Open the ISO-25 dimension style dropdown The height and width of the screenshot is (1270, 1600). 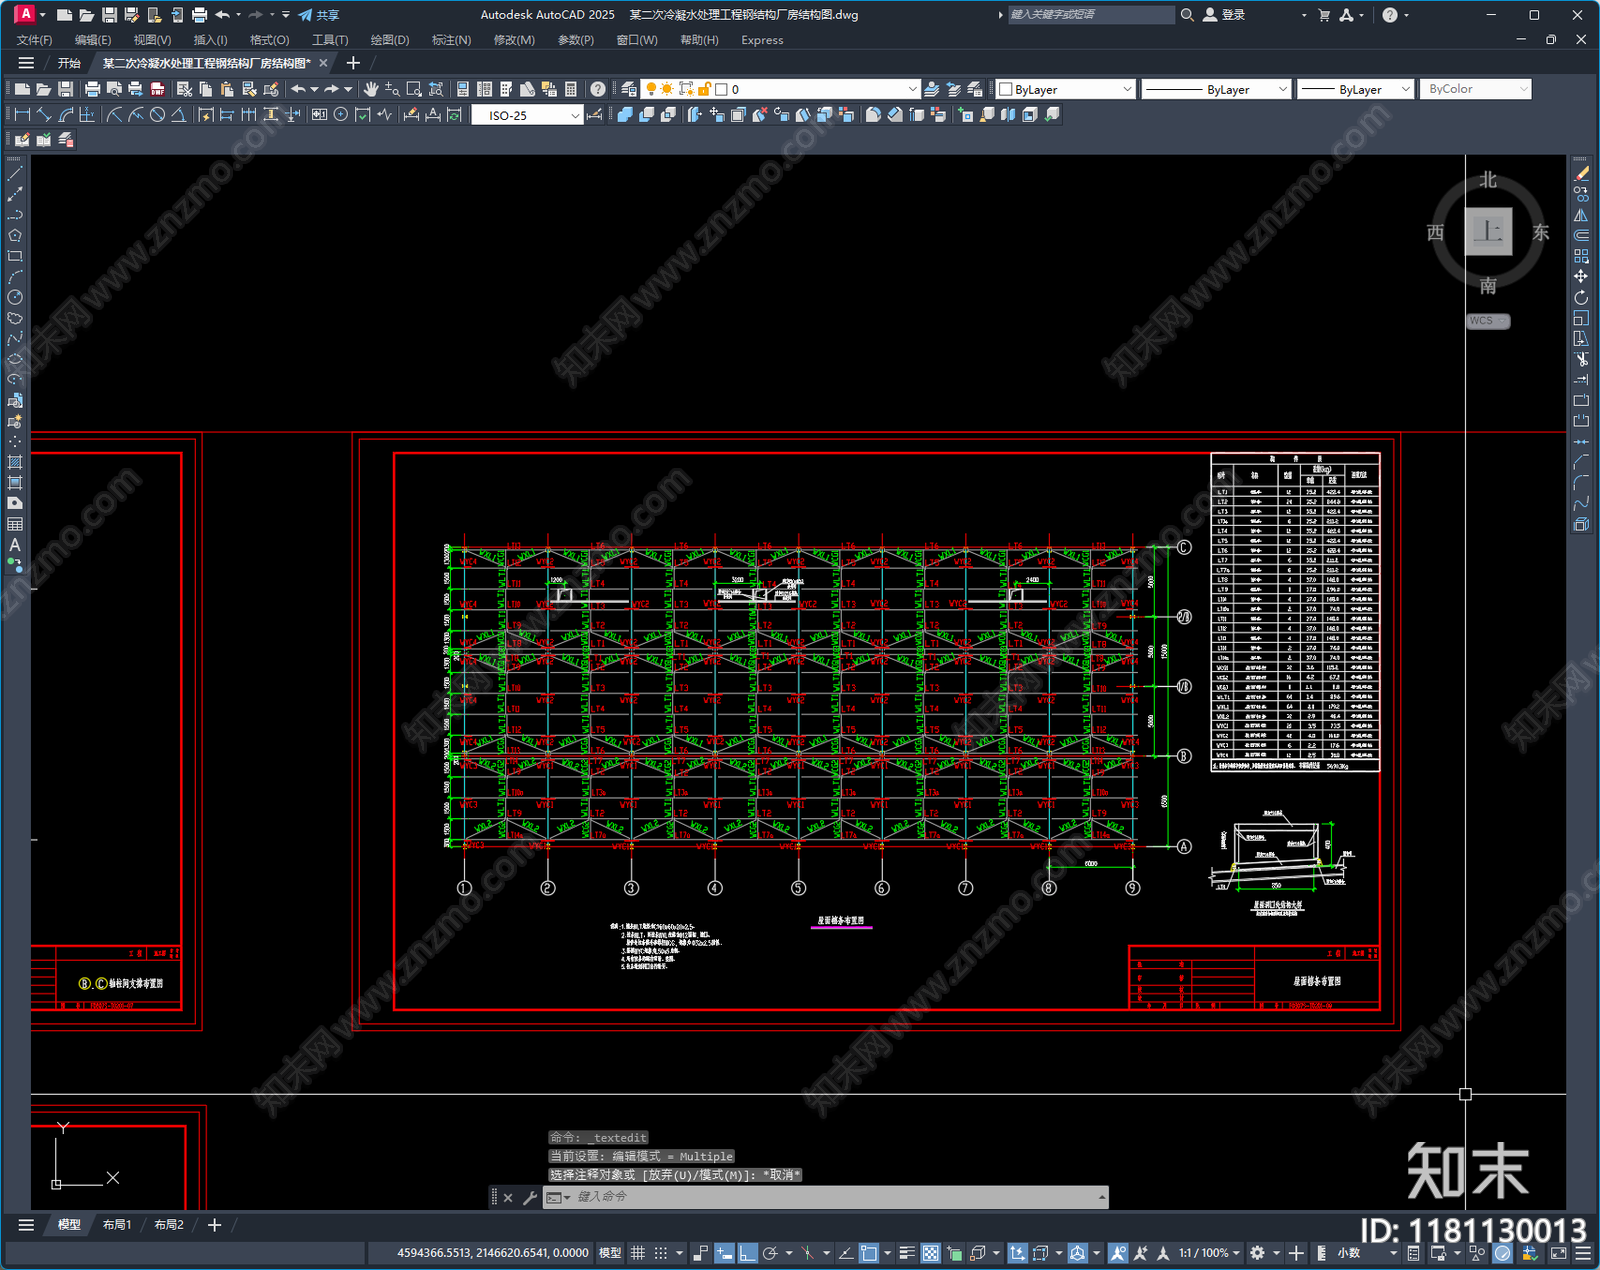click(527, 115)
